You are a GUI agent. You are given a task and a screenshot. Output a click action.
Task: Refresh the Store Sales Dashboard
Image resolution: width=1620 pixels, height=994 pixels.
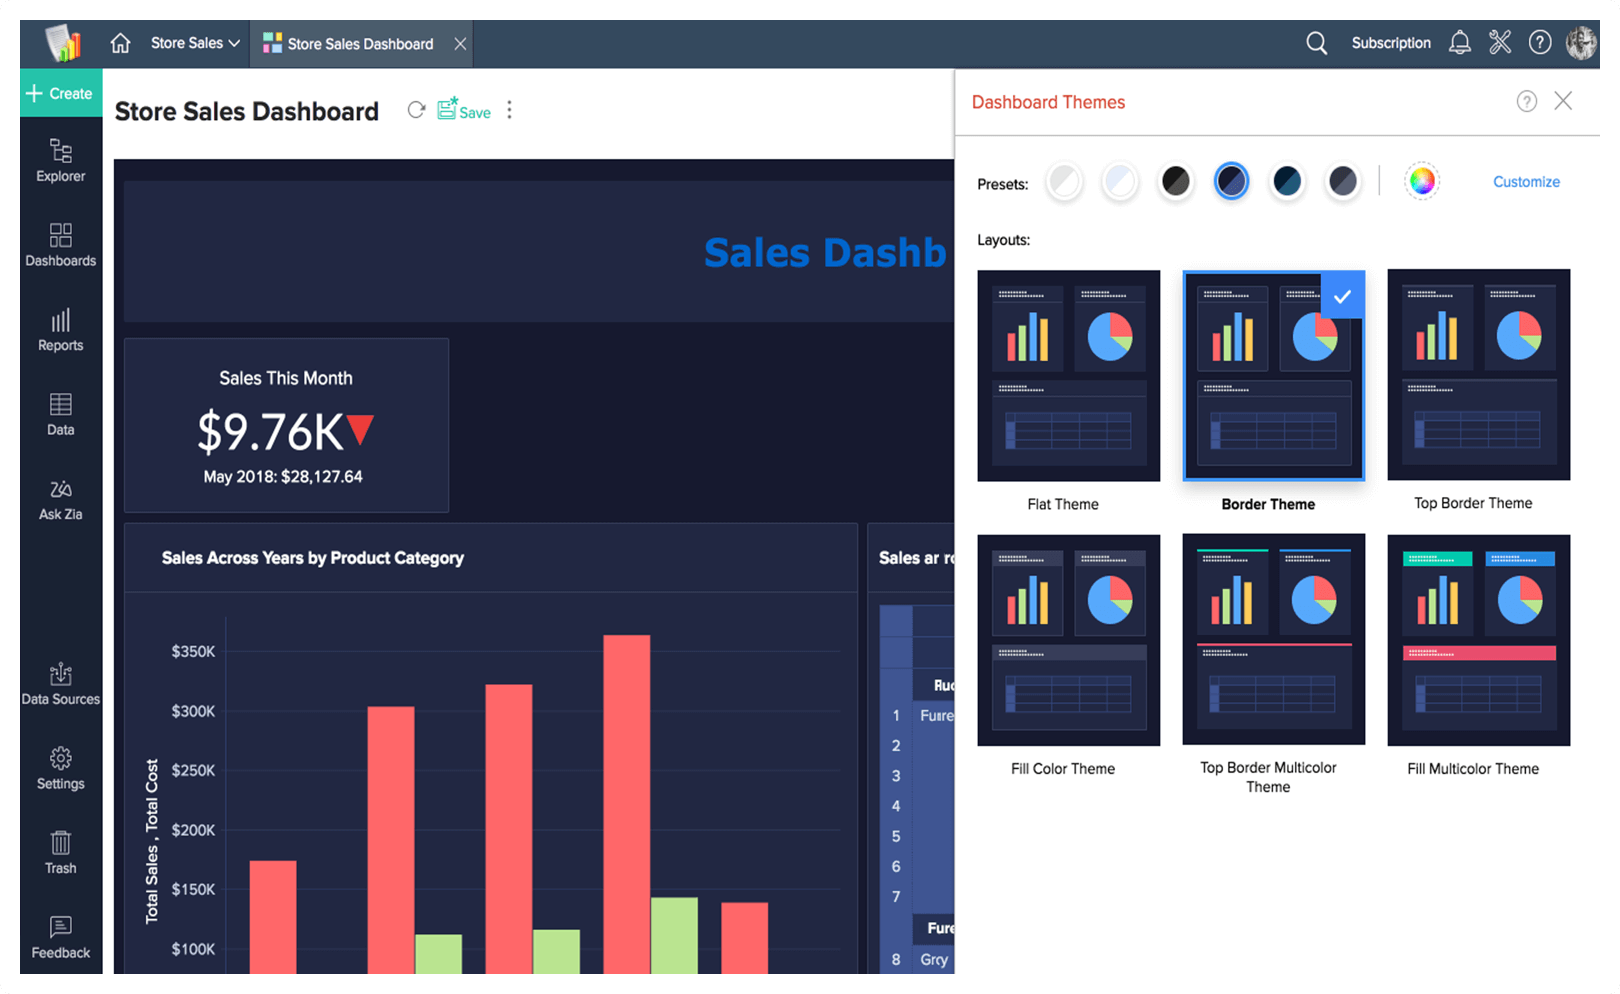tap(417, 110)
